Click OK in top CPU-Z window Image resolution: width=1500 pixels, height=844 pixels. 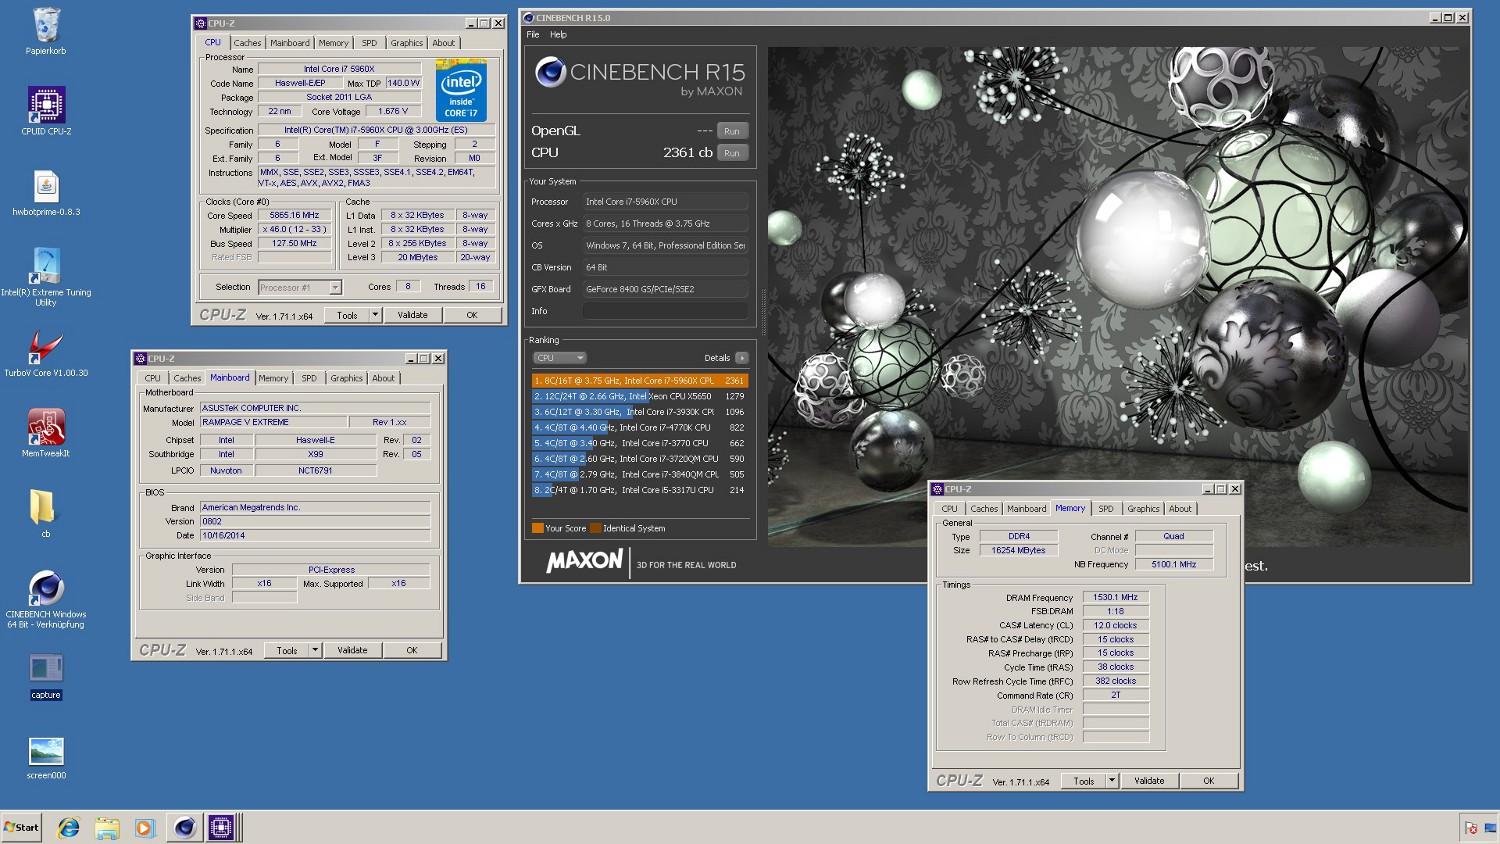point(472,315)
